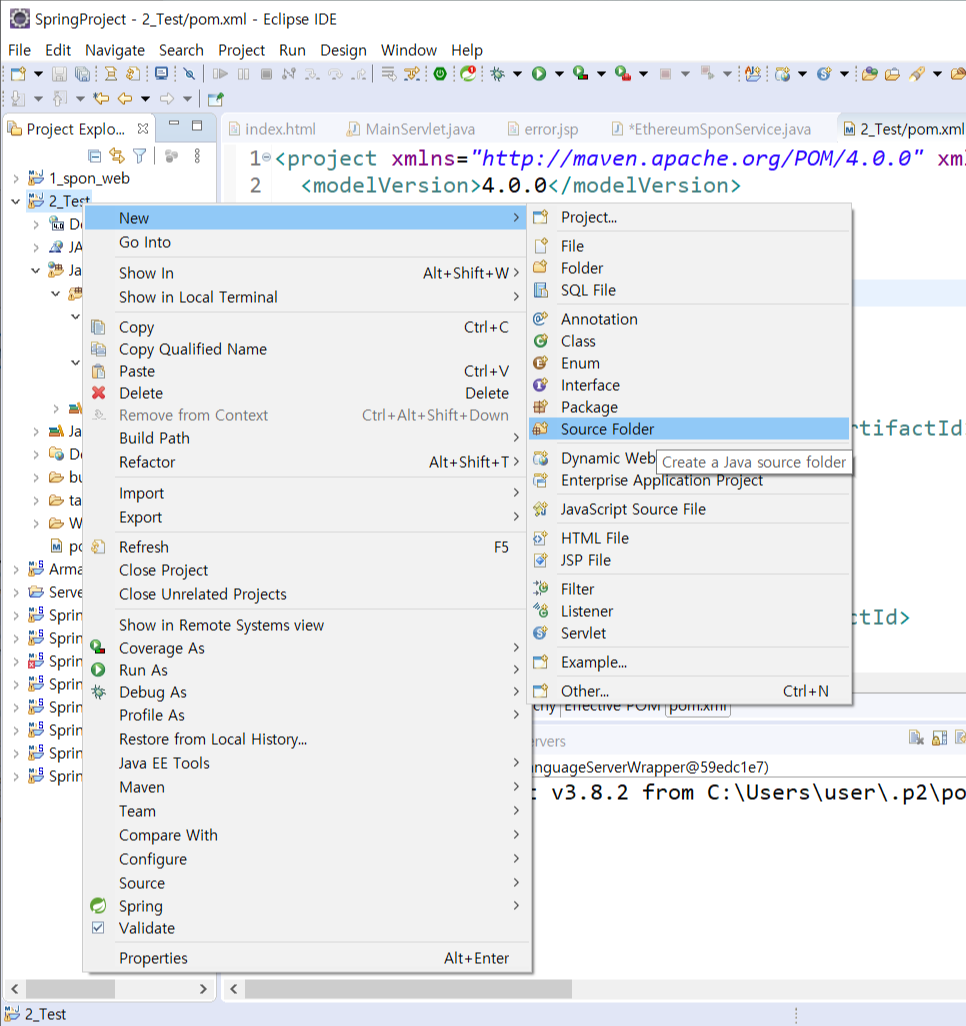Click the Terminate stop icon in toolbar

pos(266,74)
